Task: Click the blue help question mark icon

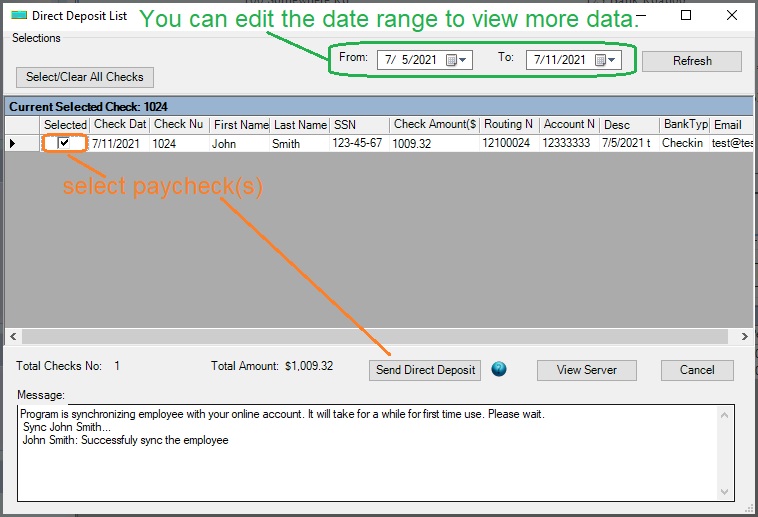Action: [x=499, y=369]
